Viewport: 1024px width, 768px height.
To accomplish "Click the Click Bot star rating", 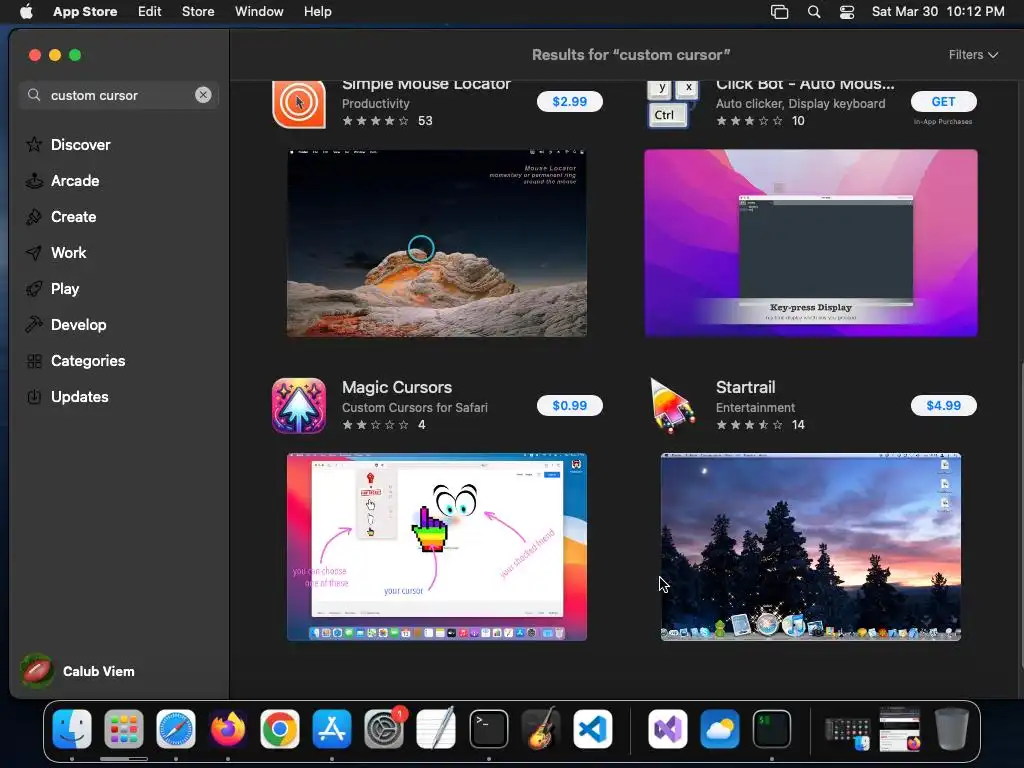I will coord(749,121).
